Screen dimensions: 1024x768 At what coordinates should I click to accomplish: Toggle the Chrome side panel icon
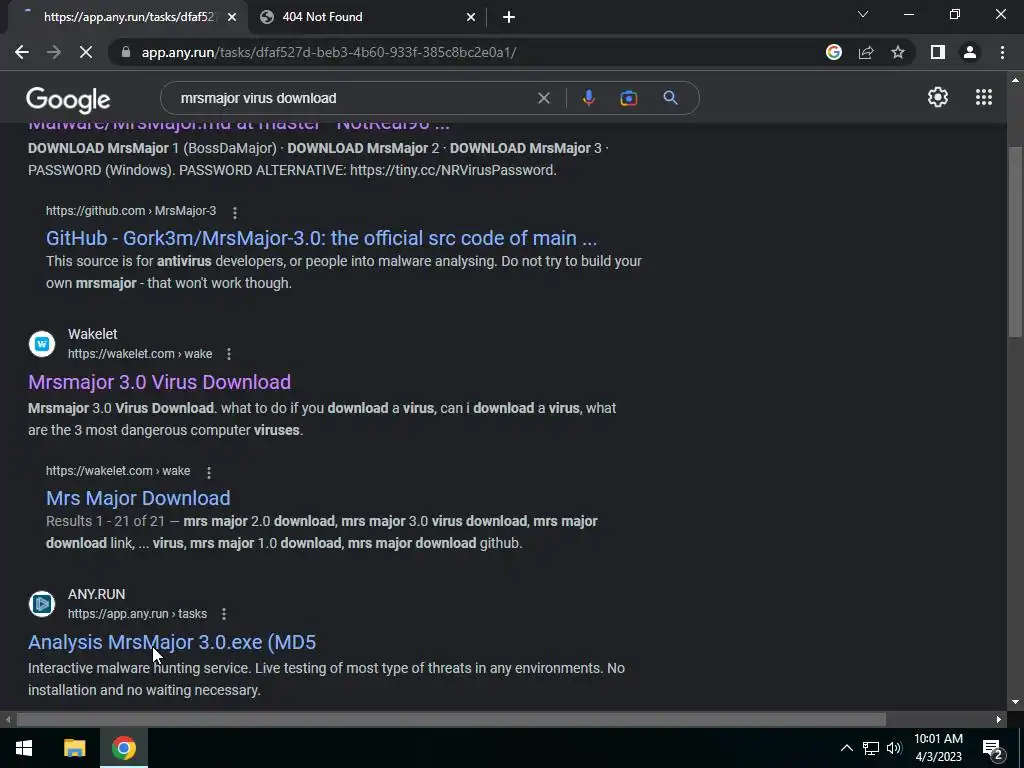coord(938,52)
